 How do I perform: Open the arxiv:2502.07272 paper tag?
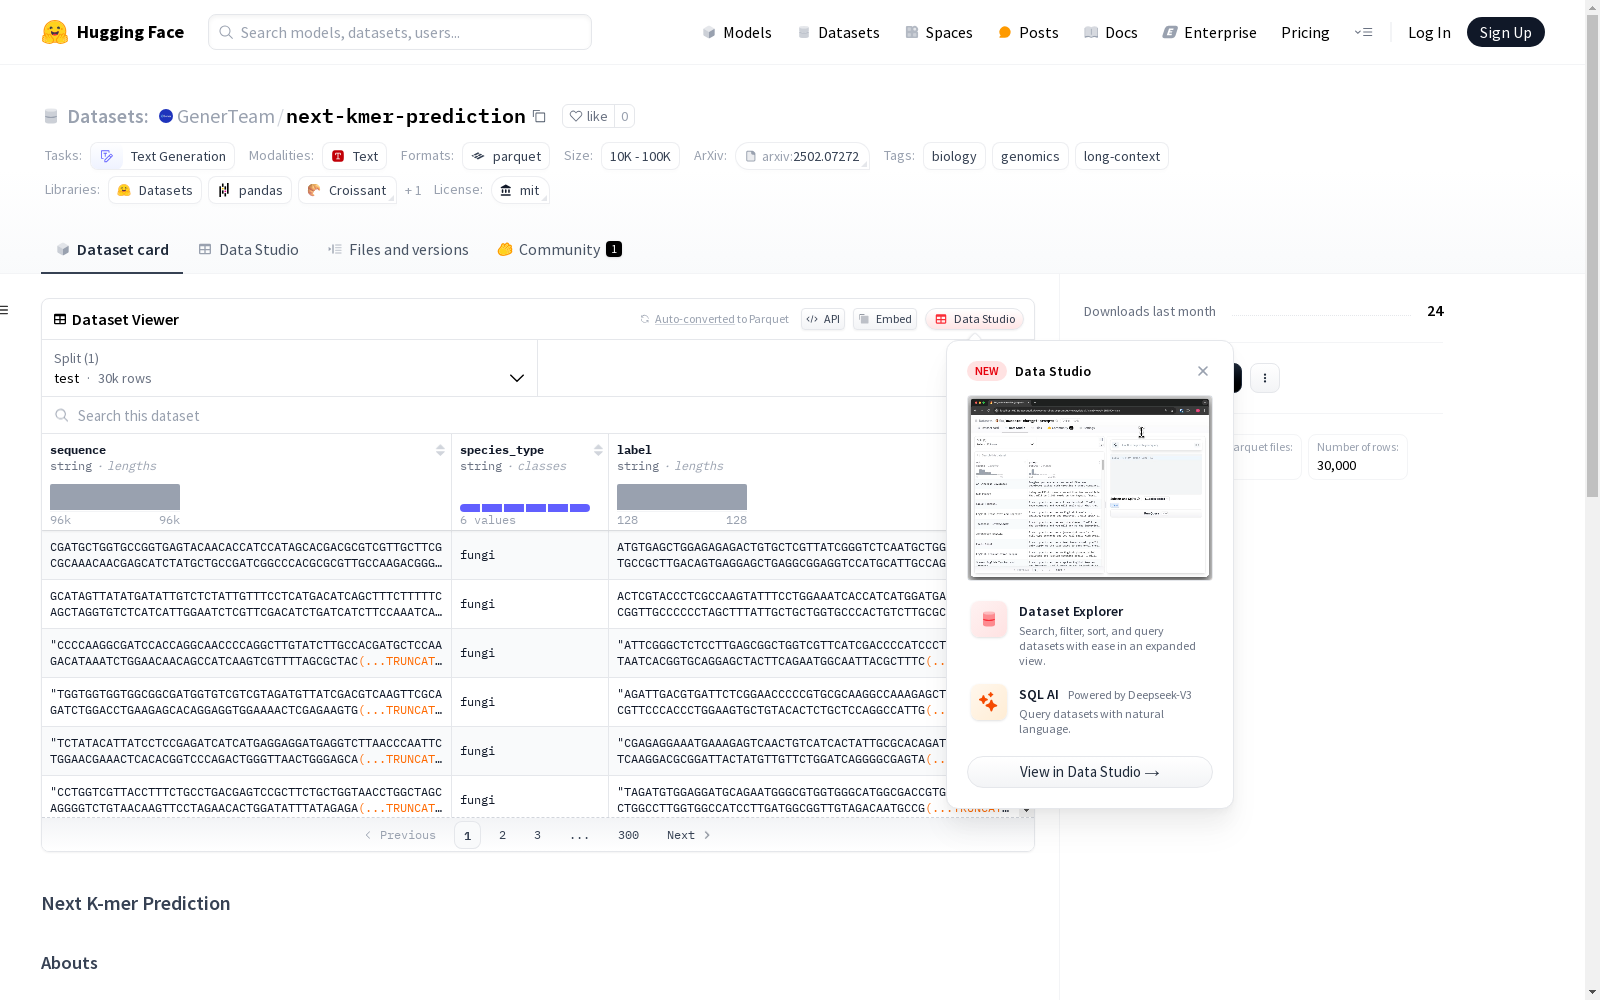[802, 156]
